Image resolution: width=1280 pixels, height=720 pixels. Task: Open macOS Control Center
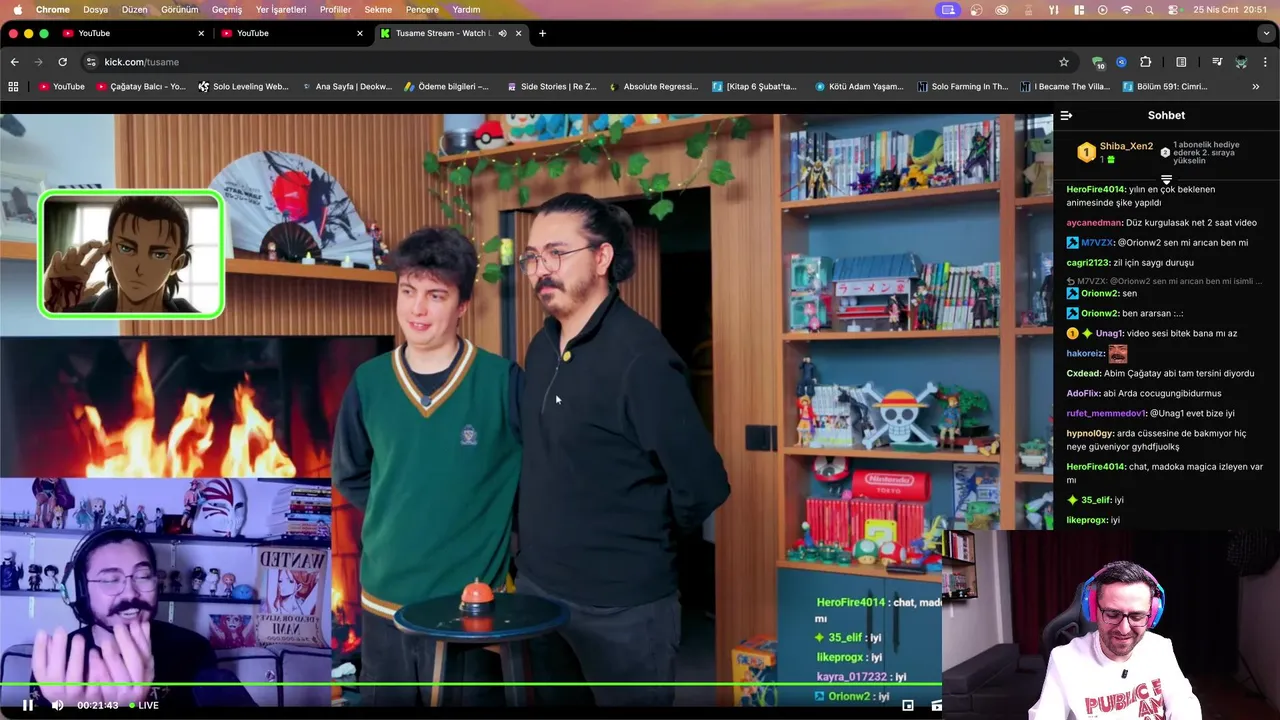click(1174, 10)
